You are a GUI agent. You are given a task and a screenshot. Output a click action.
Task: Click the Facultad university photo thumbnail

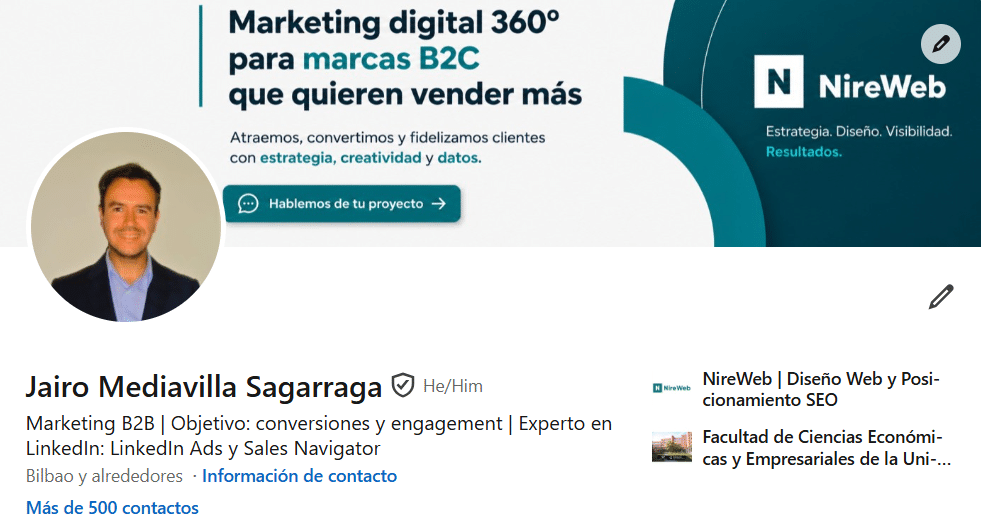tap(671, 446)
